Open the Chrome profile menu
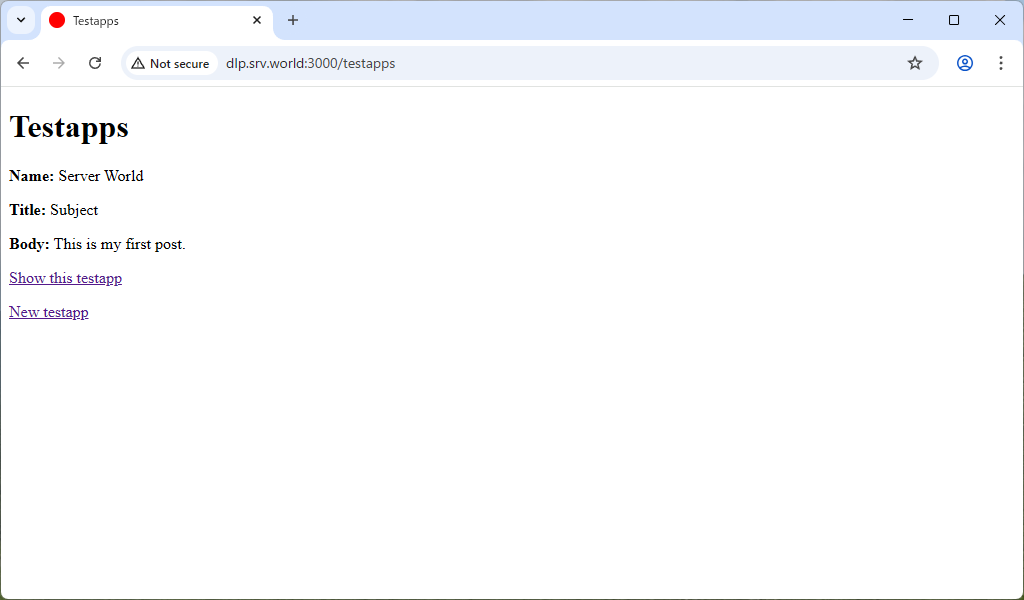The height and width of the screenshot is (600, 1024). tap(964, 63)
